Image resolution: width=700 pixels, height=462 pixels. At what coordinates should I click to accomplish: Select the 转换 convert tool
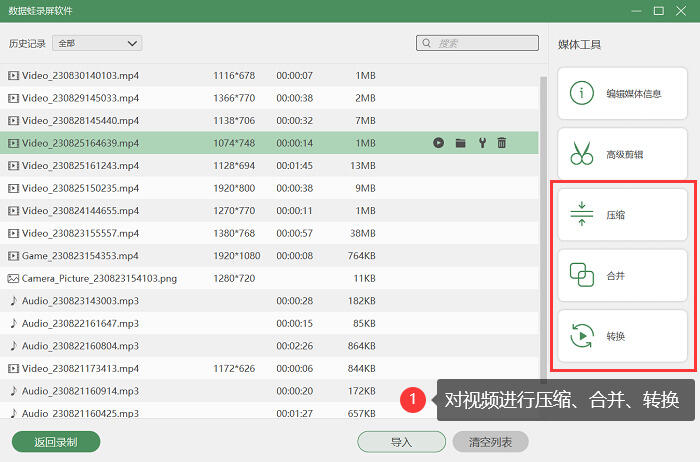click(x=622, y=336)
